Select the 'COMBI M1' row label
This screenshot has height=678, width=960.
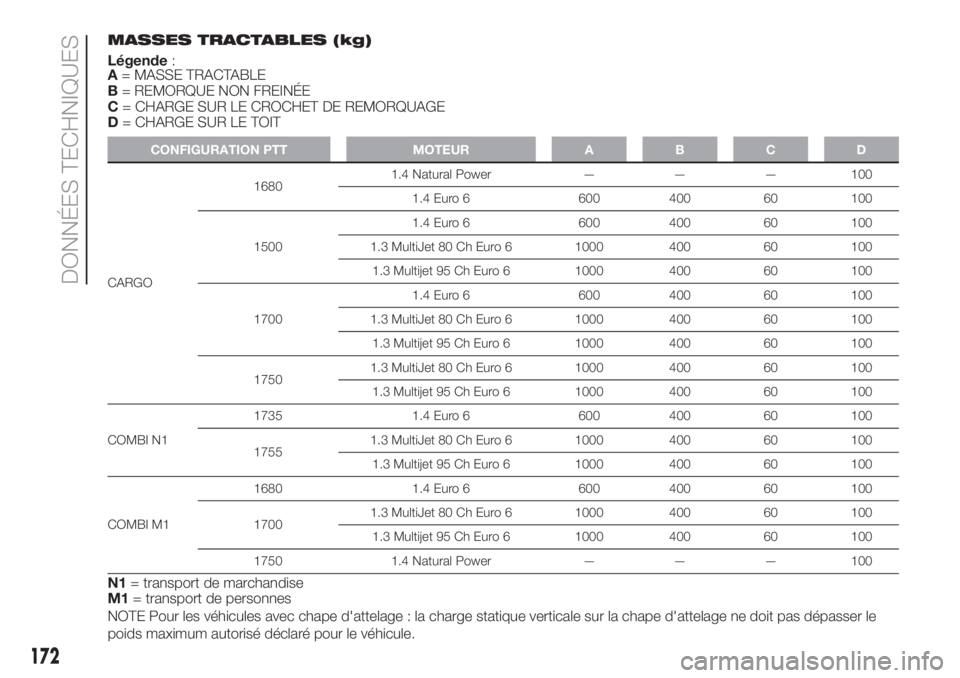(x=138, y=525)
